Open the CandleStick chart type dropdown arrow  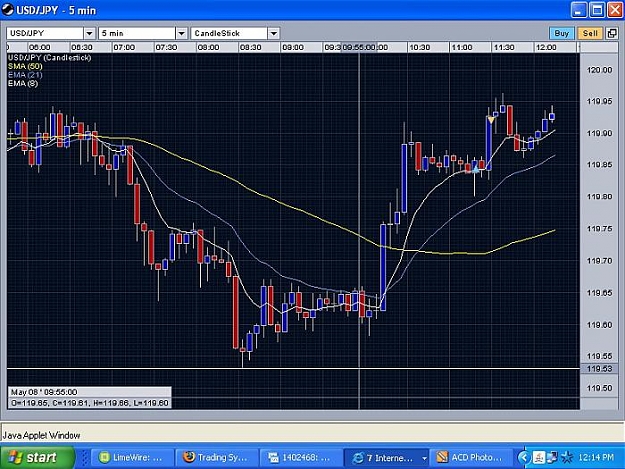(273, 33)
